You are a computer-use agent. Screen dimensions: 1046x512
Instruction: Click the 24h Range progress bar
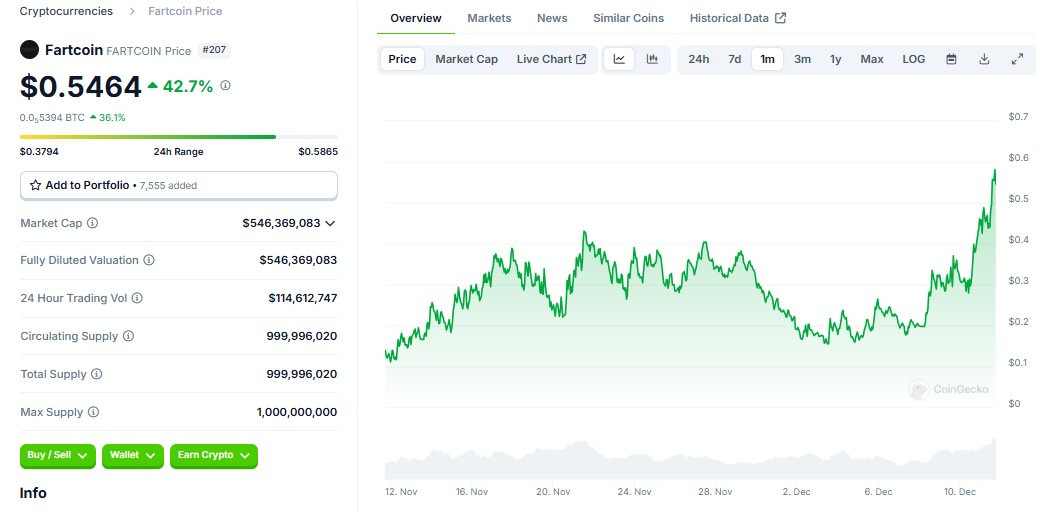[179, 137]
